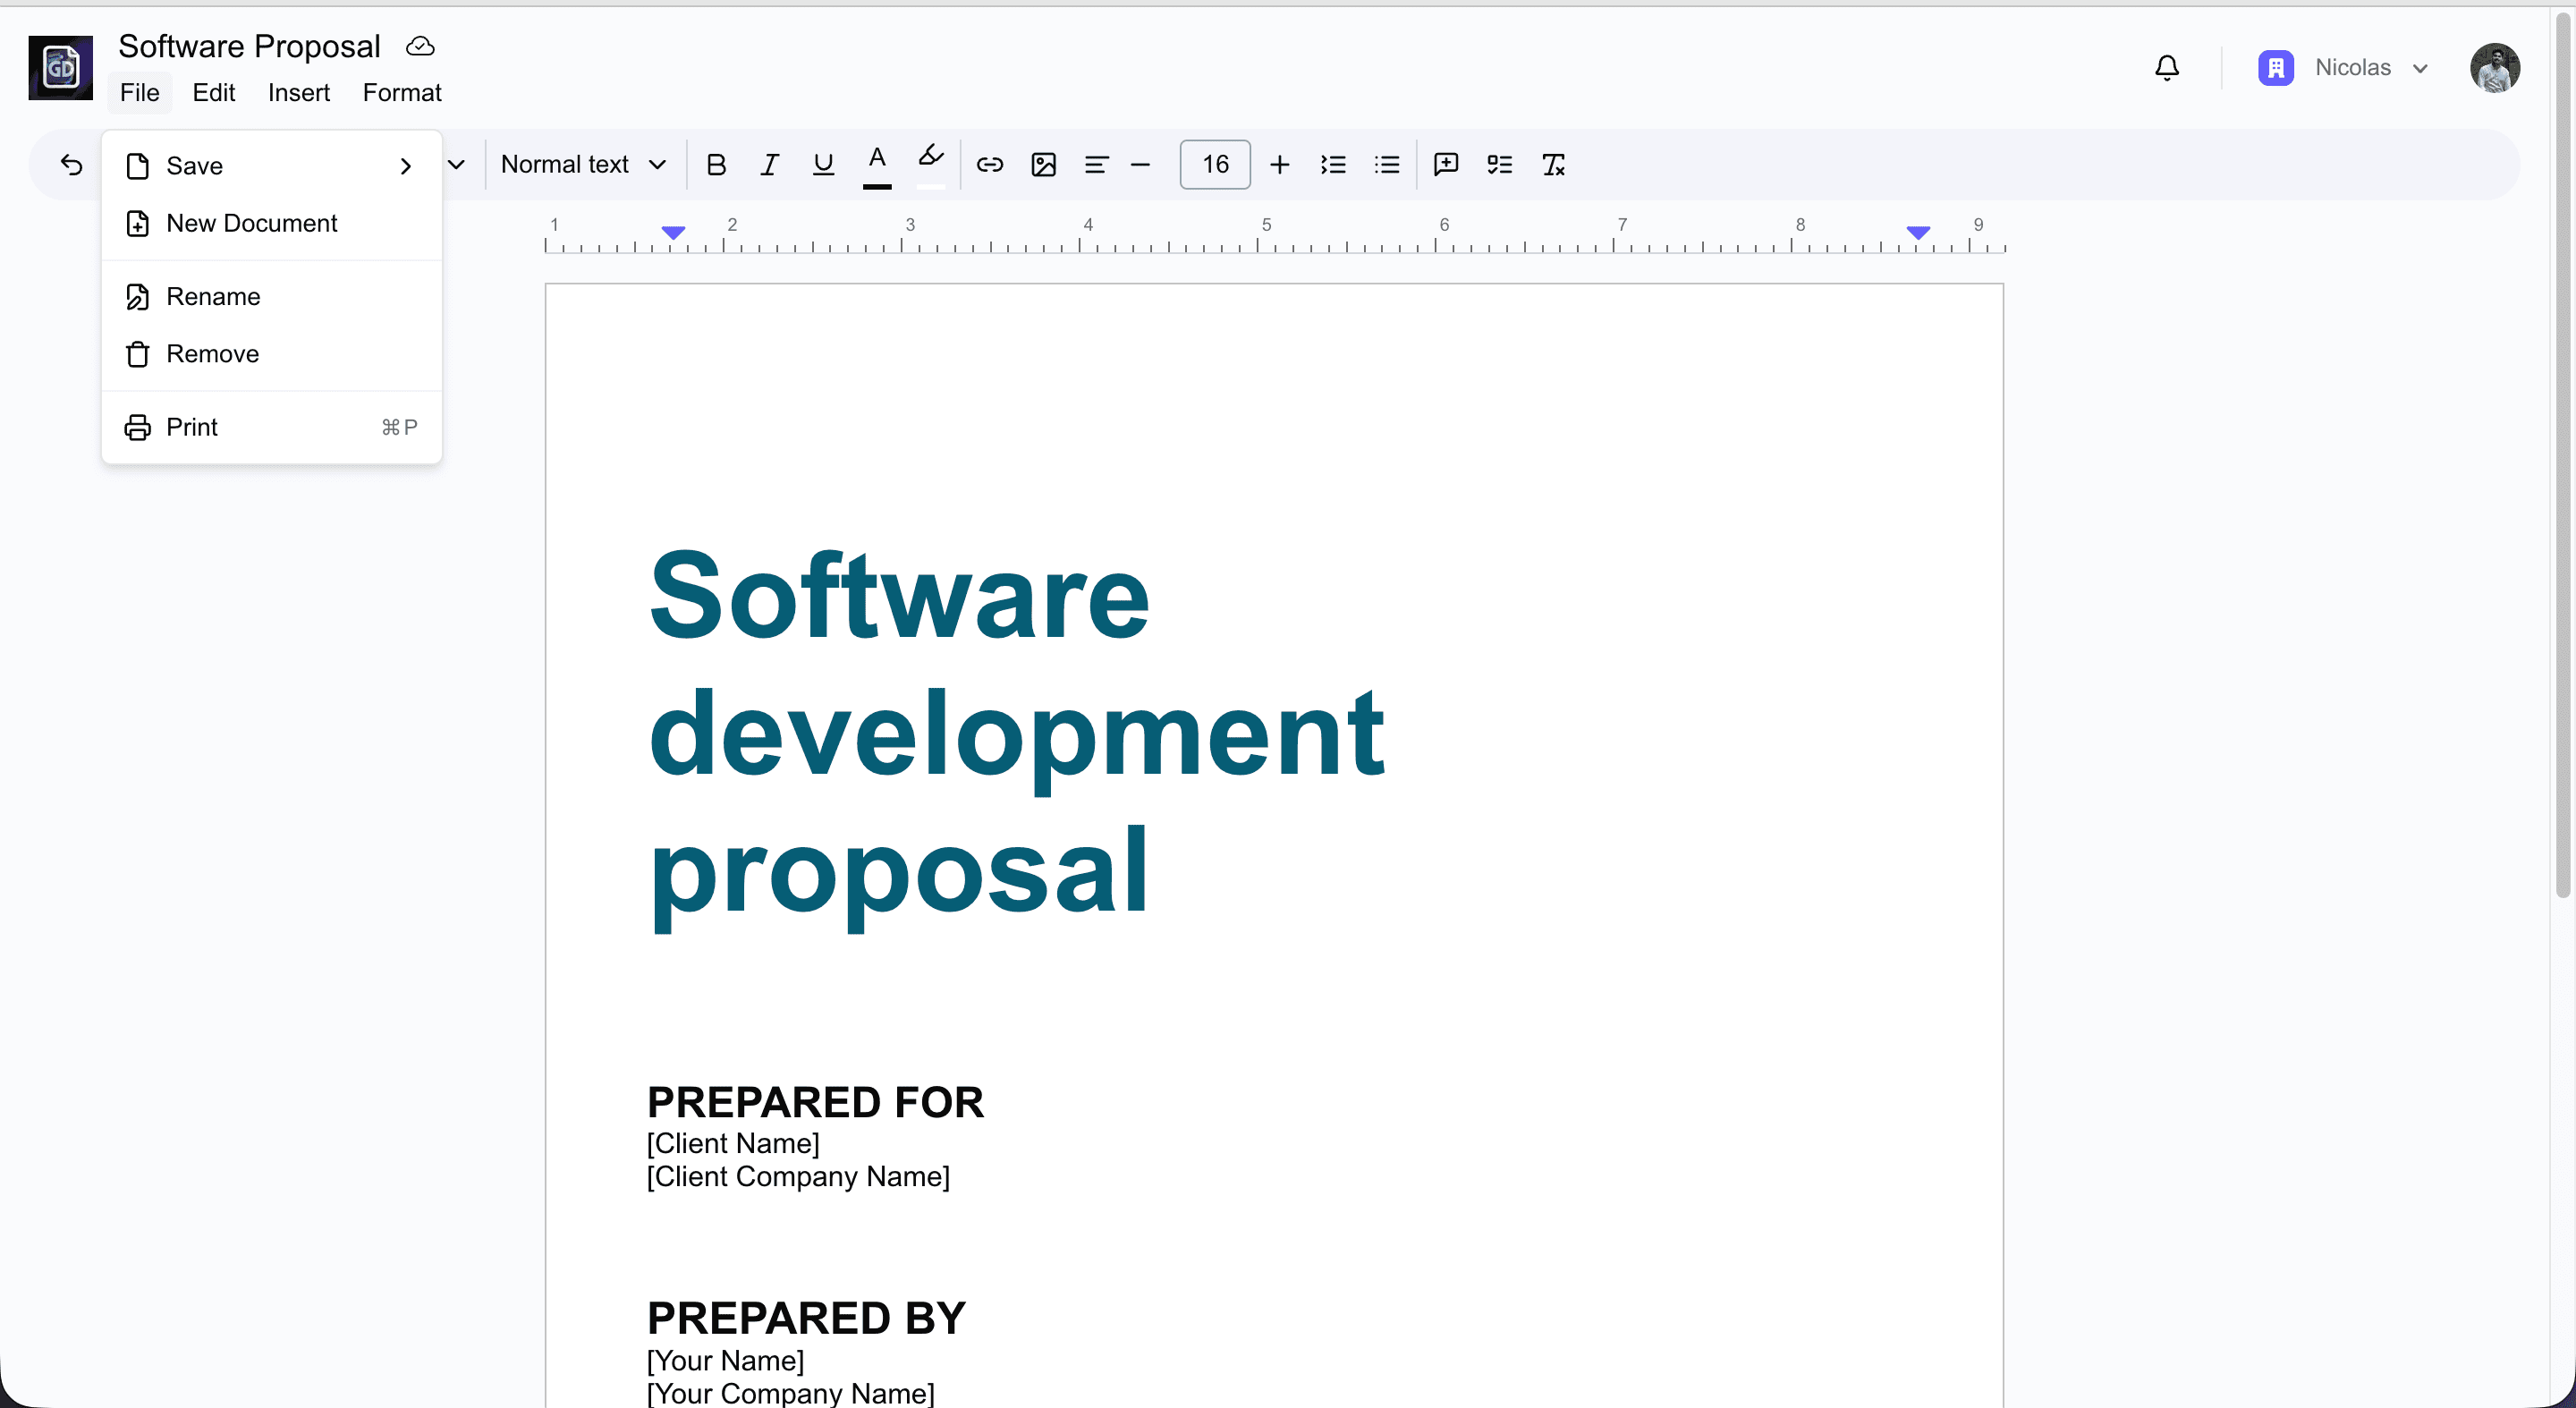Toggle underline formatting
The height and width of the screenshot is (1408, 2576).
823,165
